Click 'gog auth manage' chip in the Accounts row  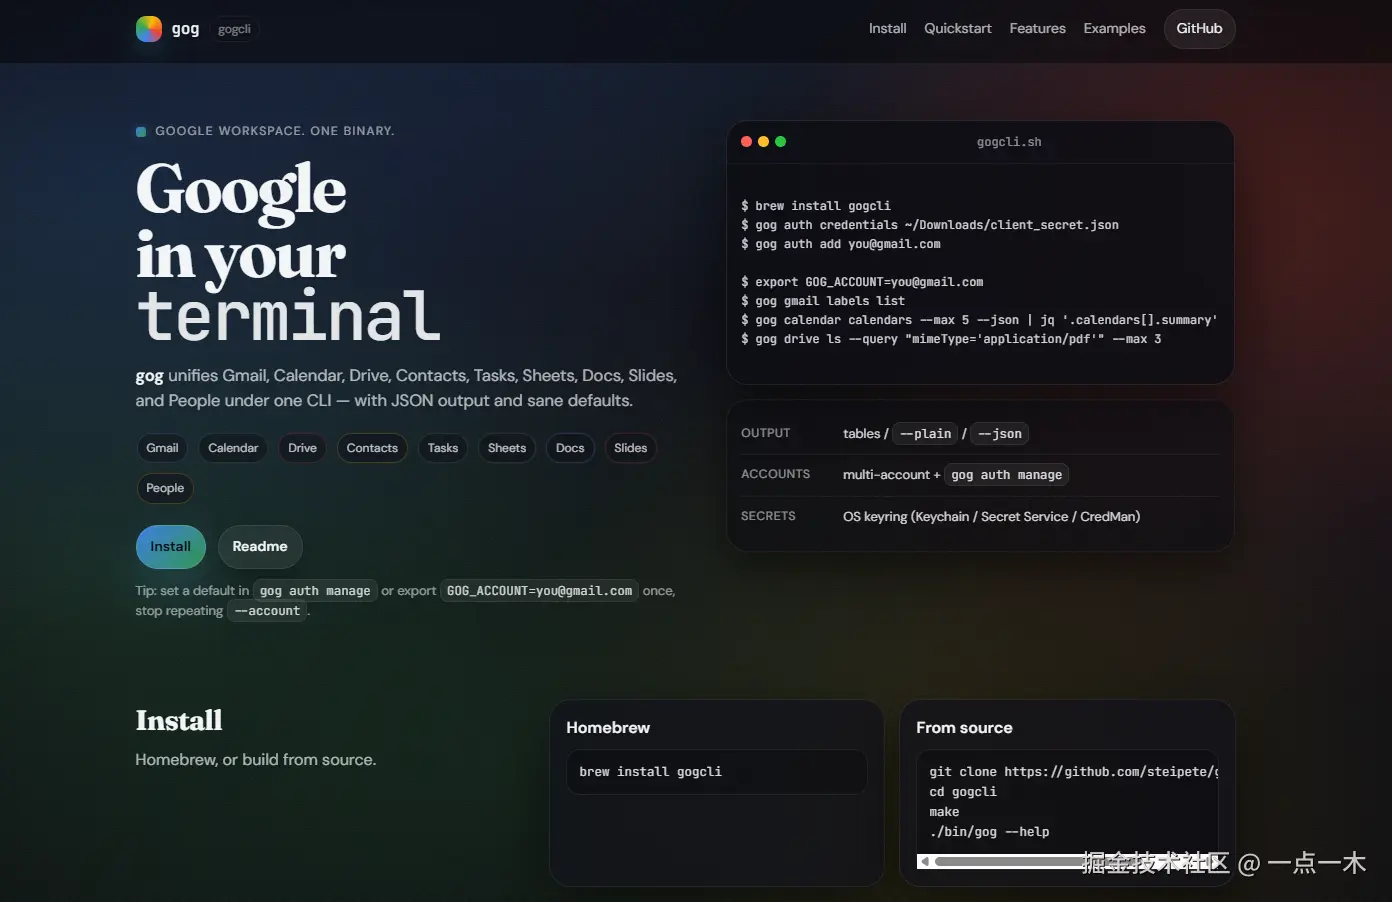(1006, 475)
